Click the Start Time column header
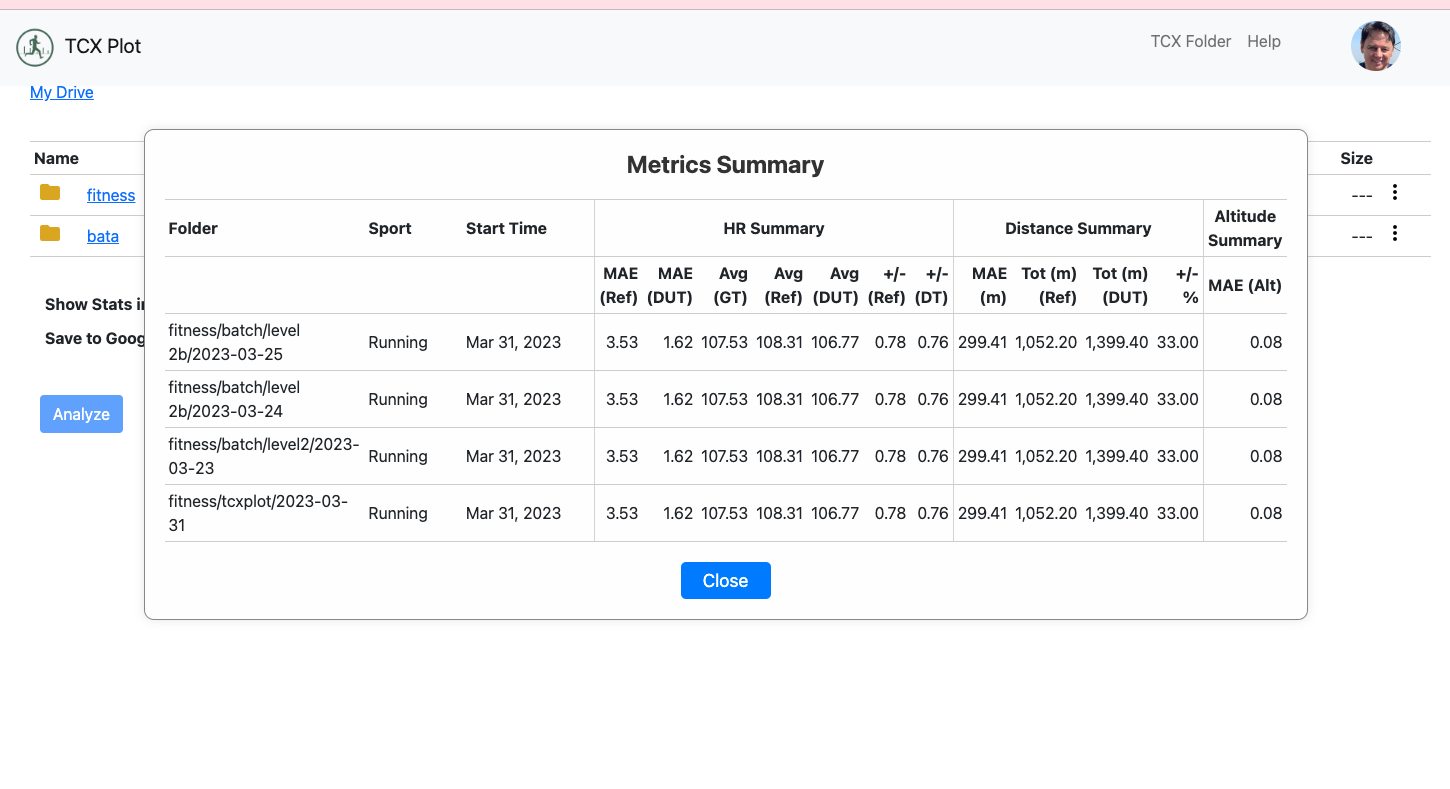Screen dimensions: 1450x789 506,228
